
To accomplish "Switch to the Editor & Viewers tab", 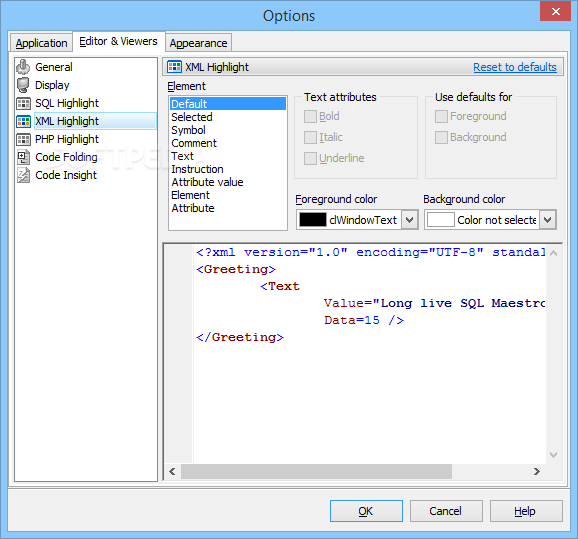I will [118, 41].
